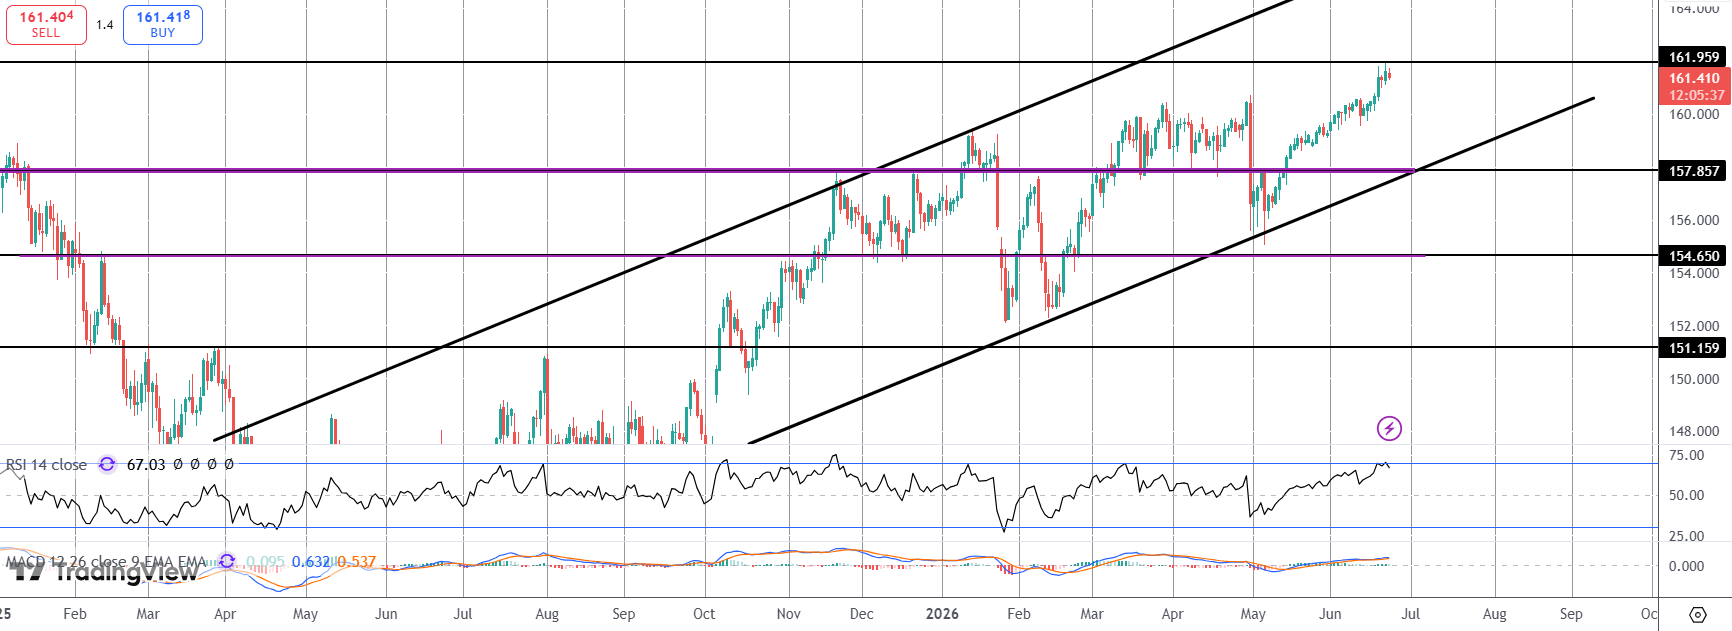Click the Jul label right of Jun 2026

[x=1410, y=614]
